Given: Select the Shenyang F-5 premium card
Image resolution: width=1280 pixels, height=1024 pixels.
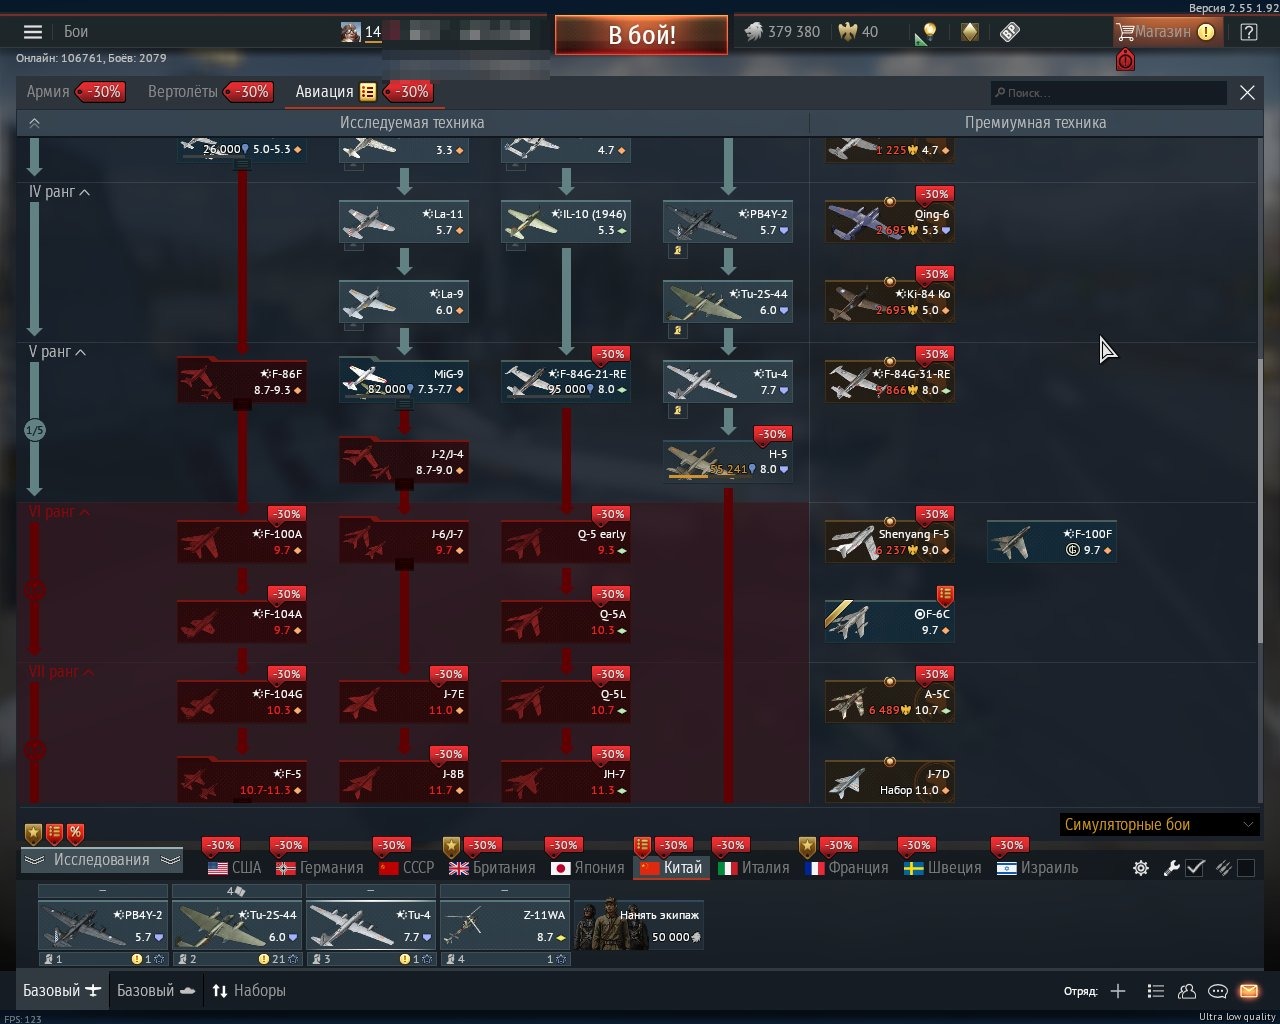Looking at the screenshot, I should [890, 541].
